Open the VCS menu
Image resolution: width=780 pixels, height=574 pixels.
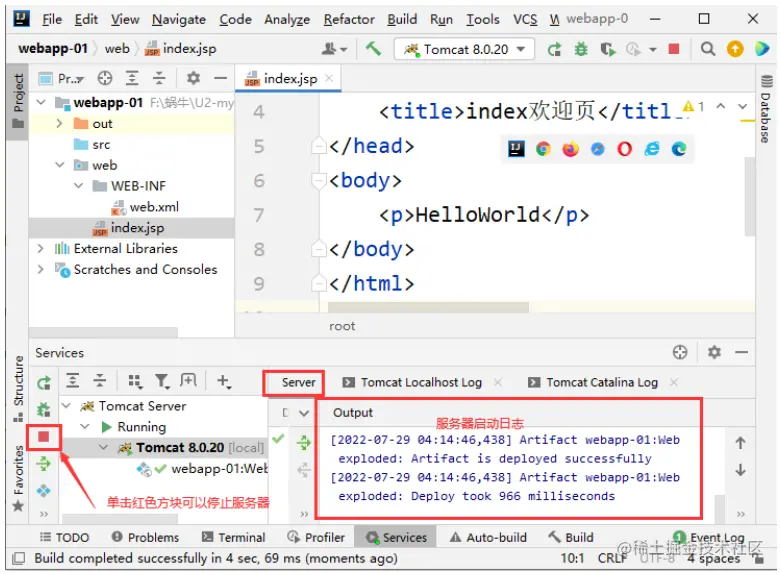pos(525,19)
